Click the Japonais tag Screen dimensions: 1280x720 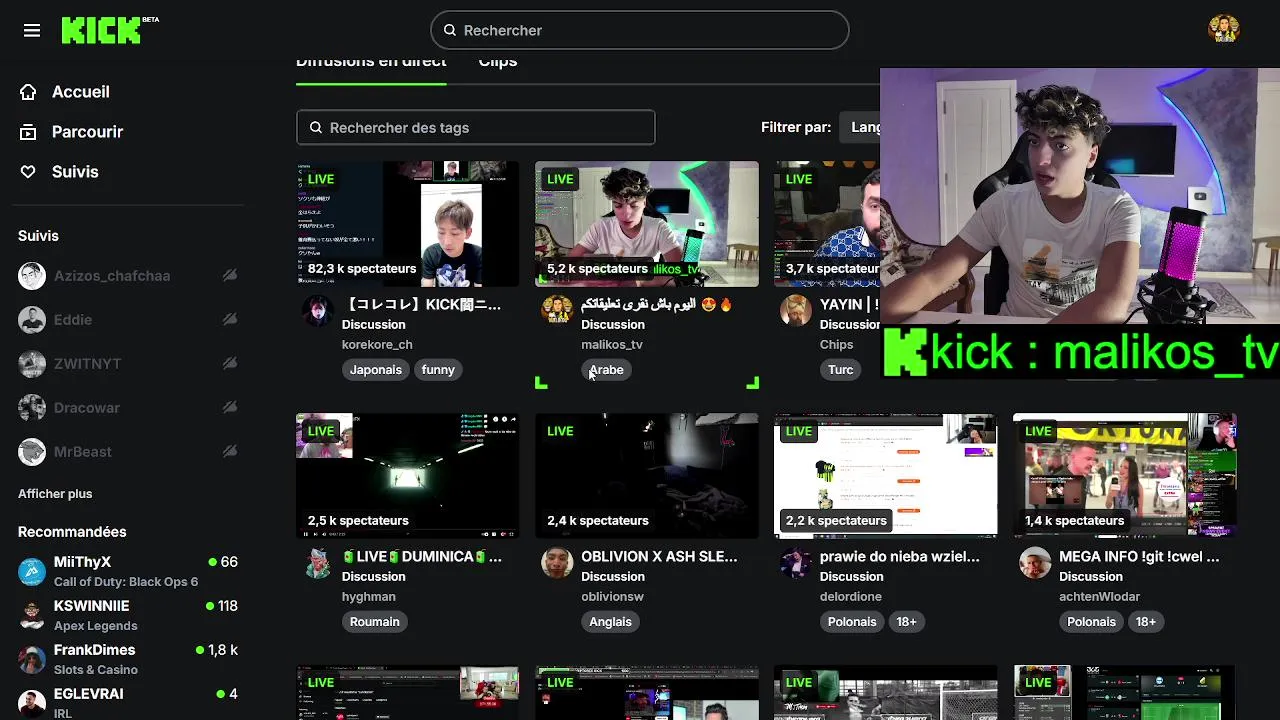pyautogui.click(x=376, y=370)
